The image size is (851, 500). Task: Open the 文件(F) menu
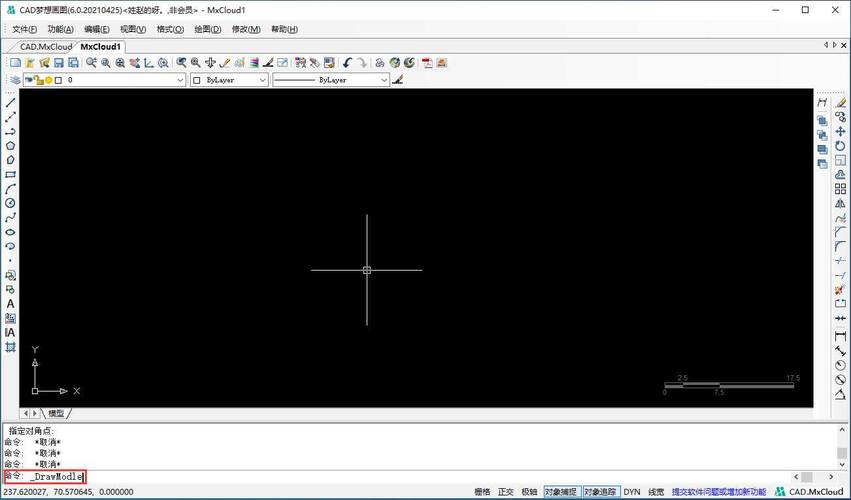(24, 29)
